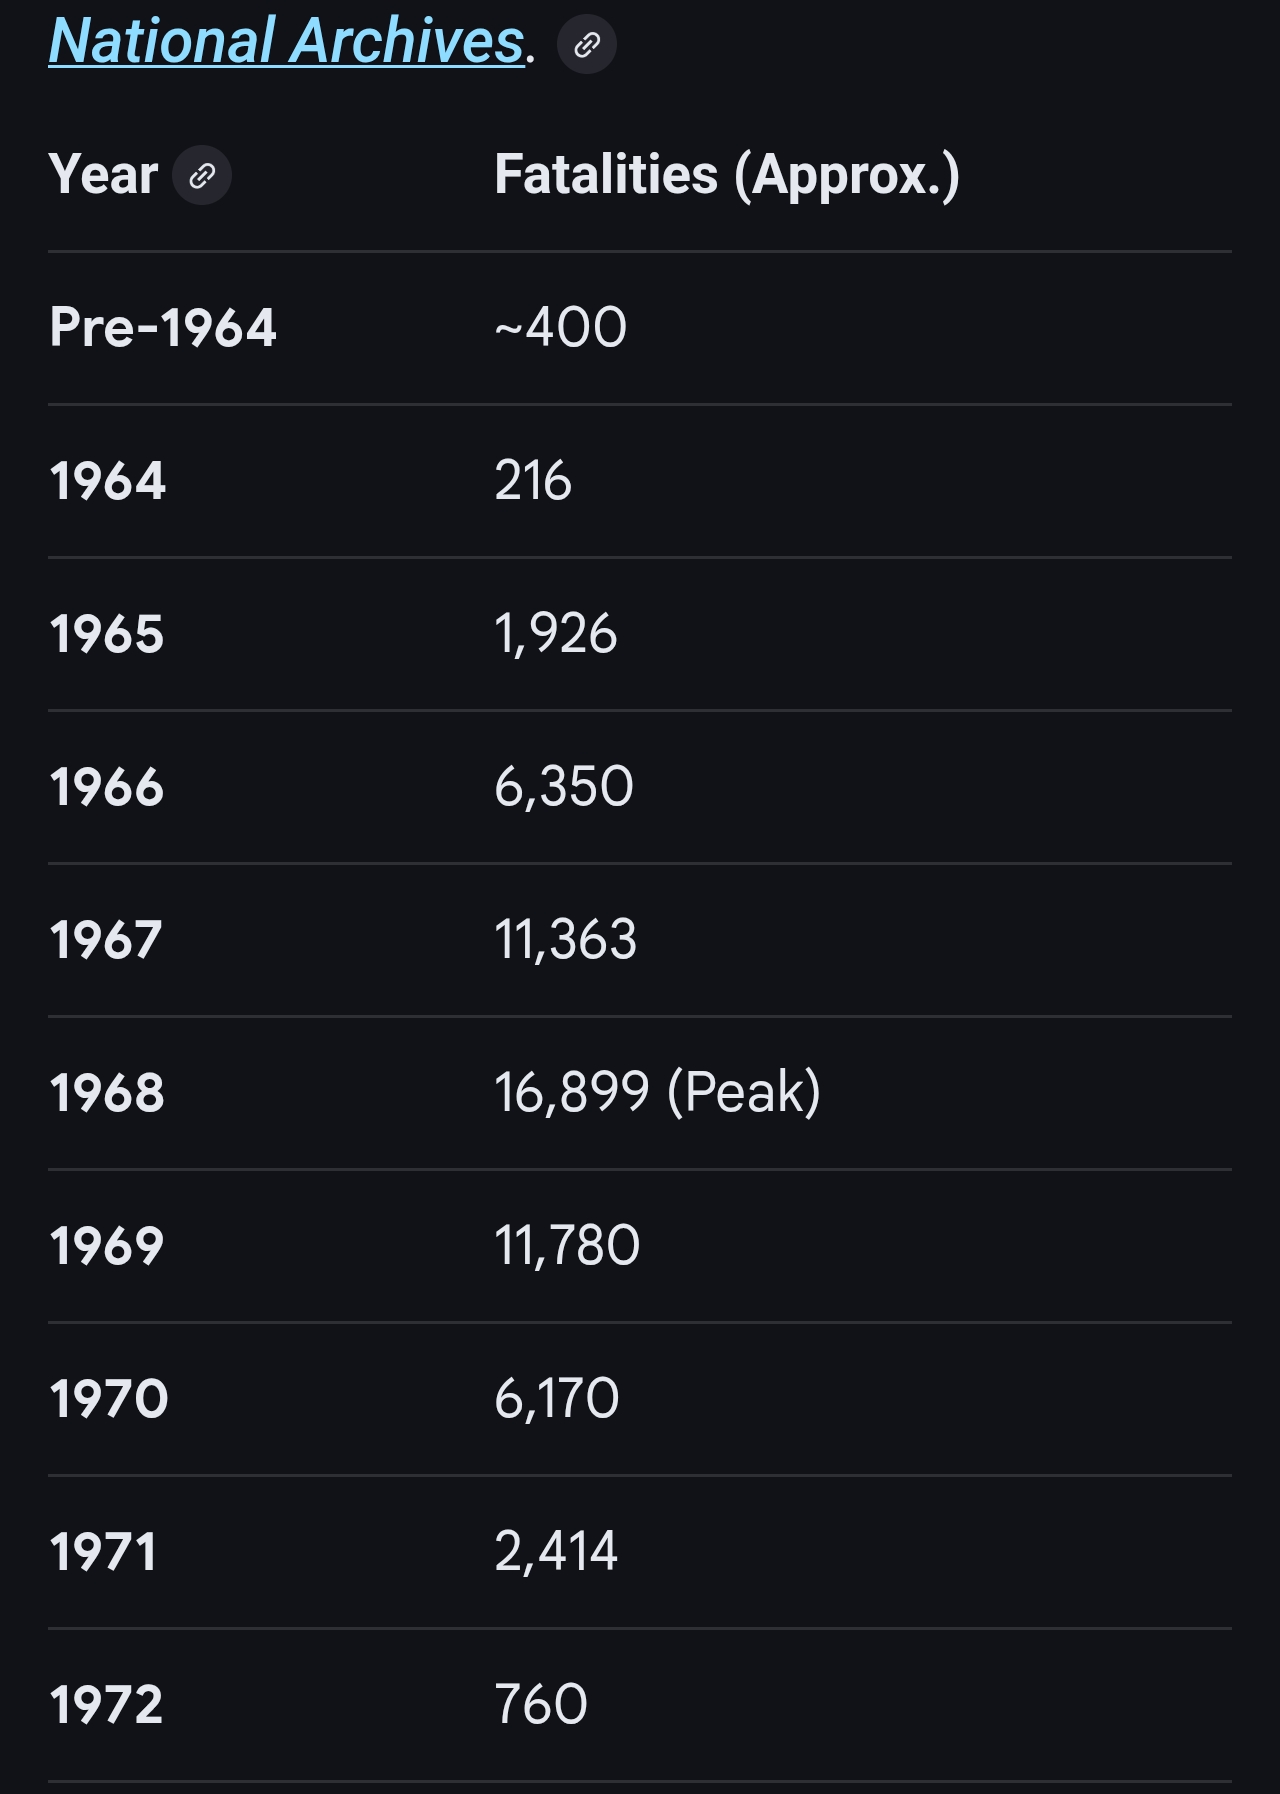The height and width of the screenshot is (1794, 1280).
Task: Click the 216 fatalities value
Action: tap(533, 481)
